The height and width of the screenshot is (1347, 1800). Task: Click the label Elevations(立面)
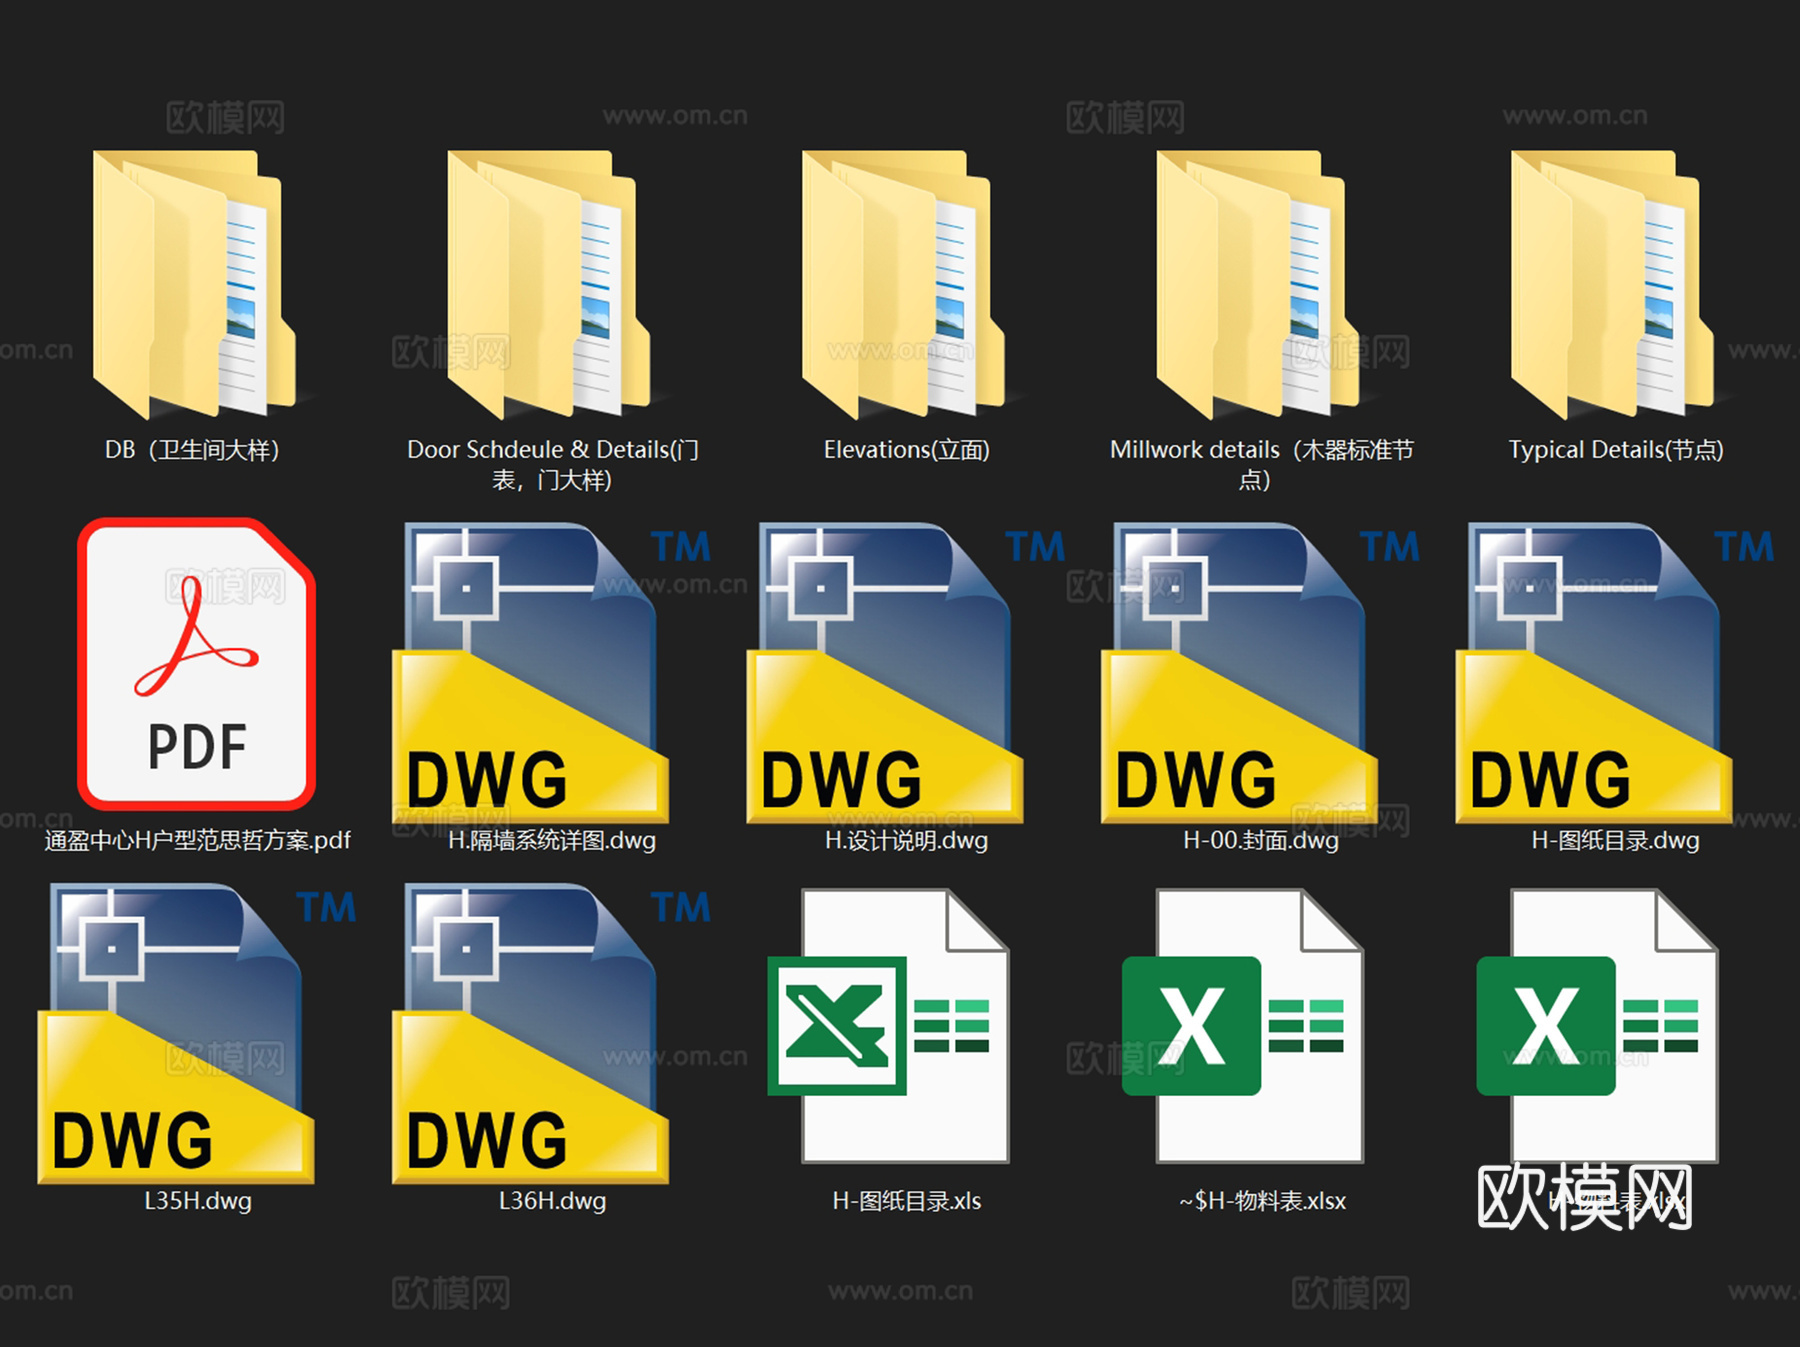pyautogui.click(x=906, y=450)
